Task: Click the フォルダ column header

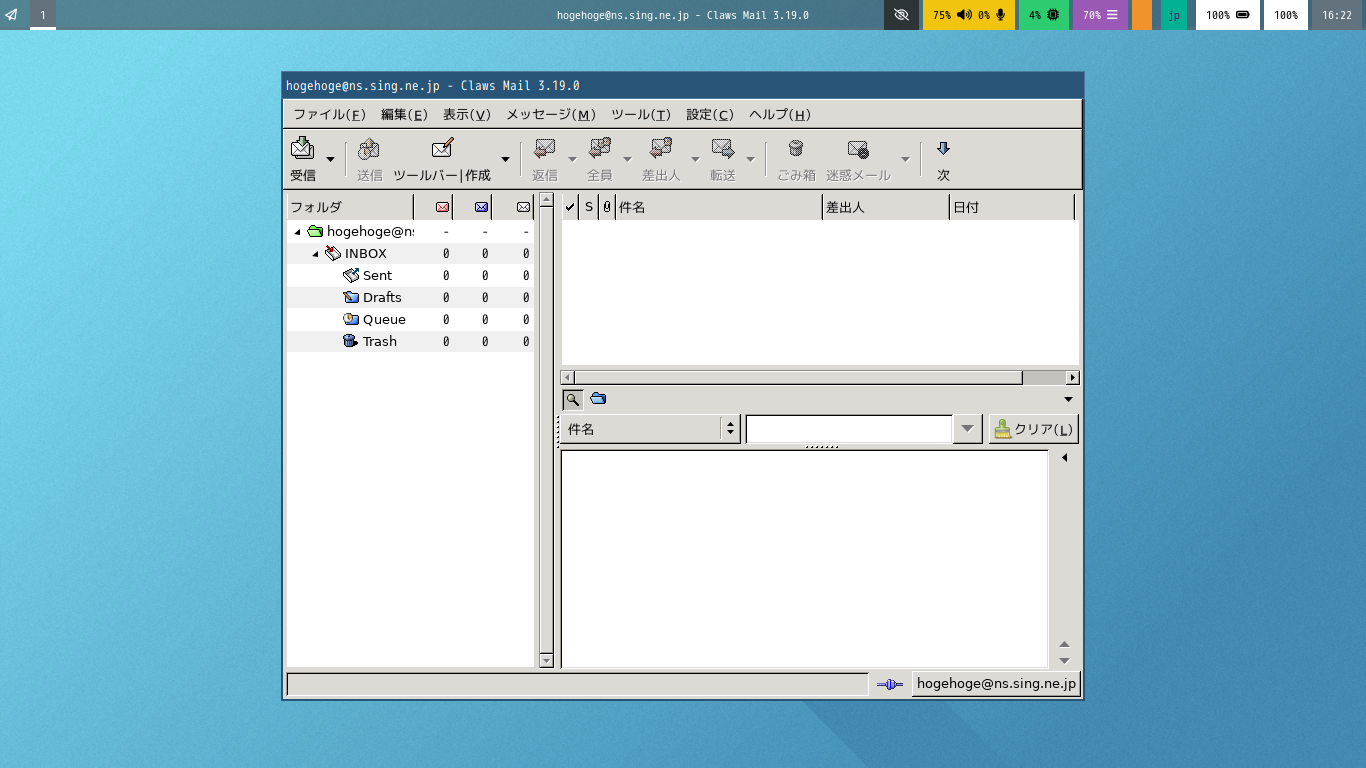Action: (x=350, y=207)
